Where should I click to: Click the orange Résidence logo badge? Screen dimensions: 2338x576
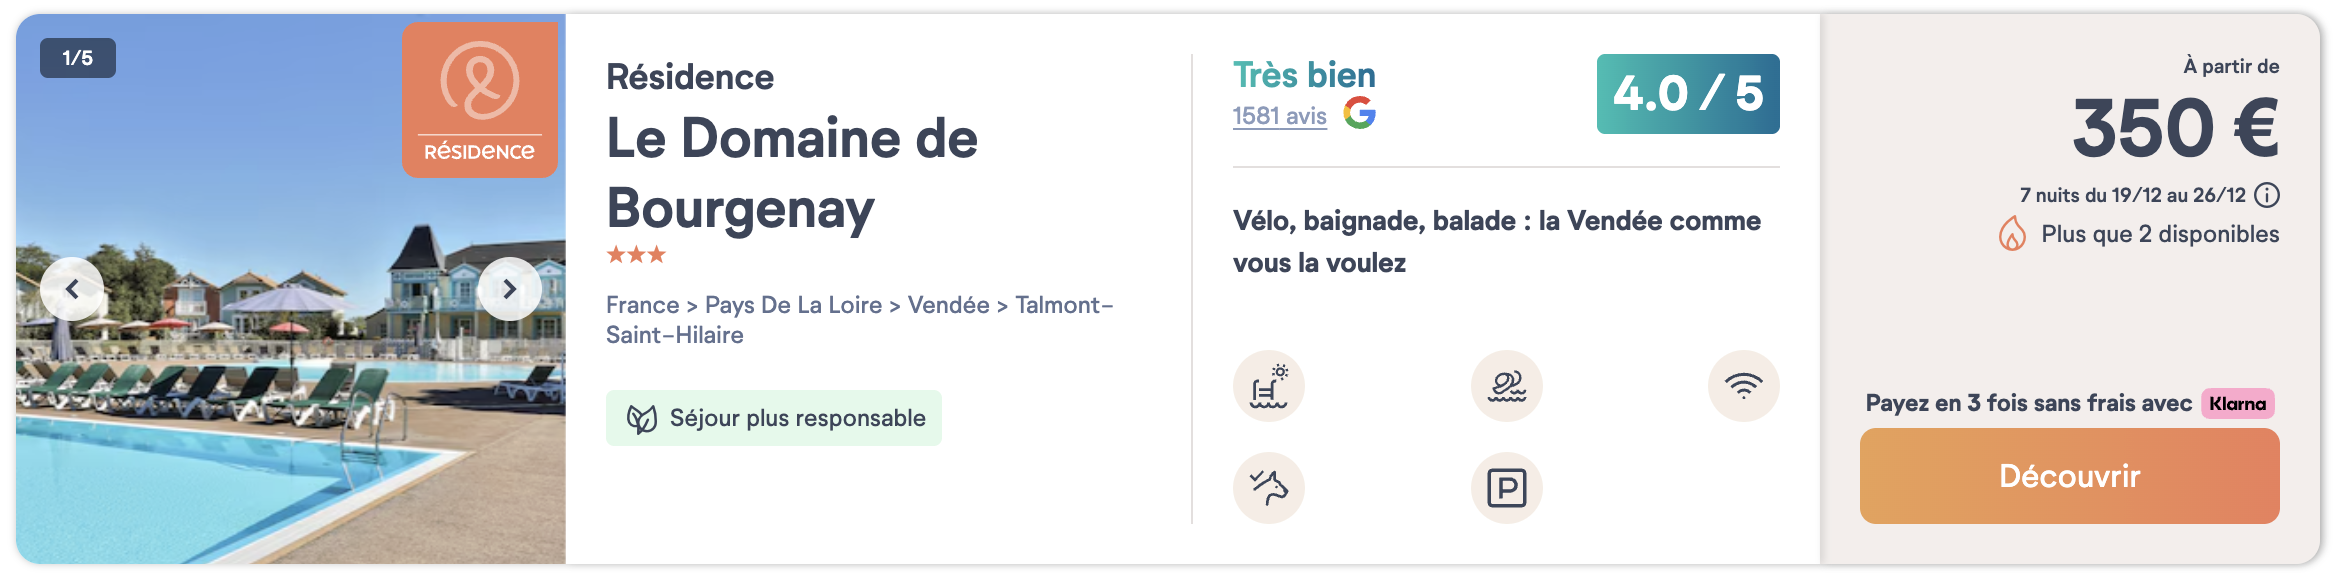(x=480, y=100)
